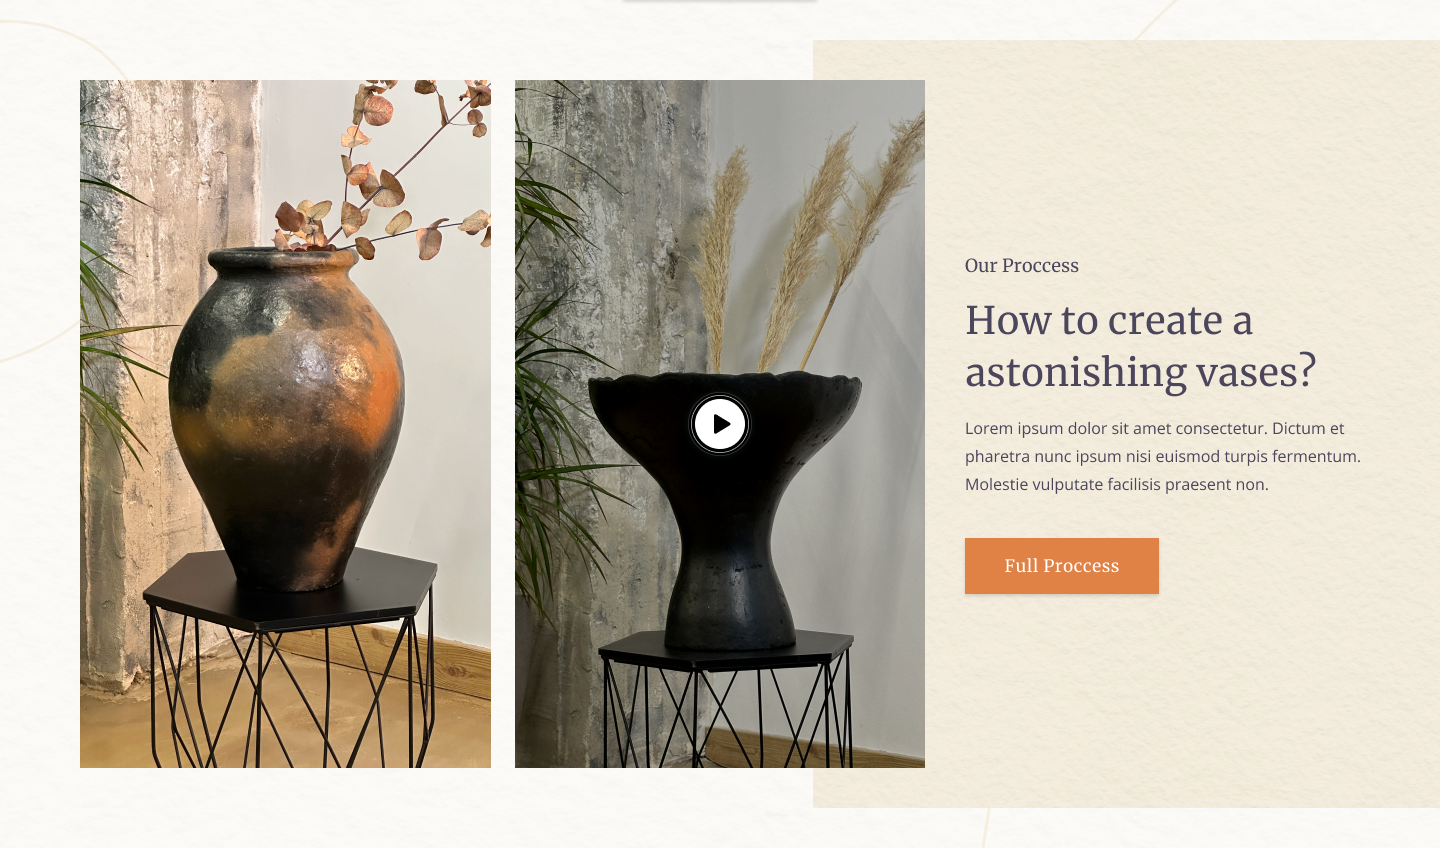The image size is (1440, 848).
Task: Click the 'How to create a' heading line
Action: click(x=1108, y=320)
